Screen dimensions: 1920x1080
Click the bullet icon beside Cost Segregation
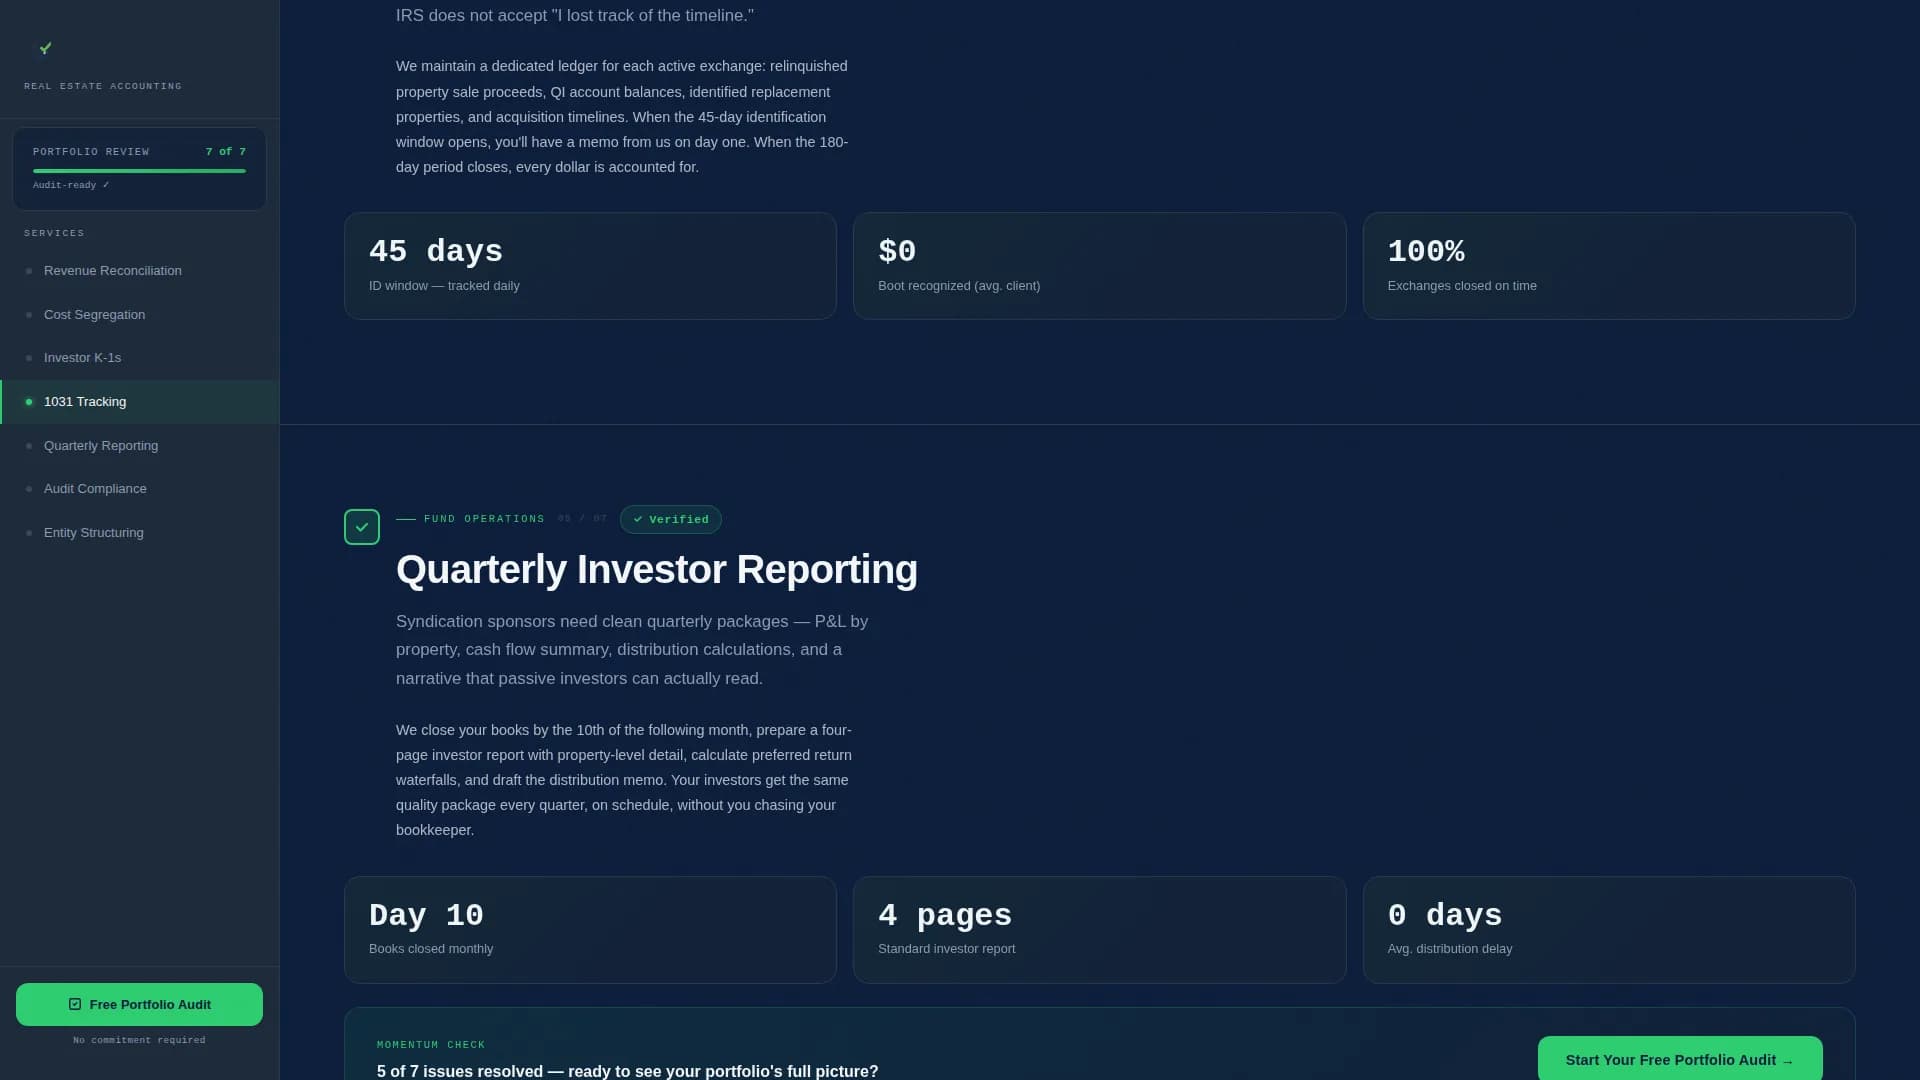click(x=29, y=315)
